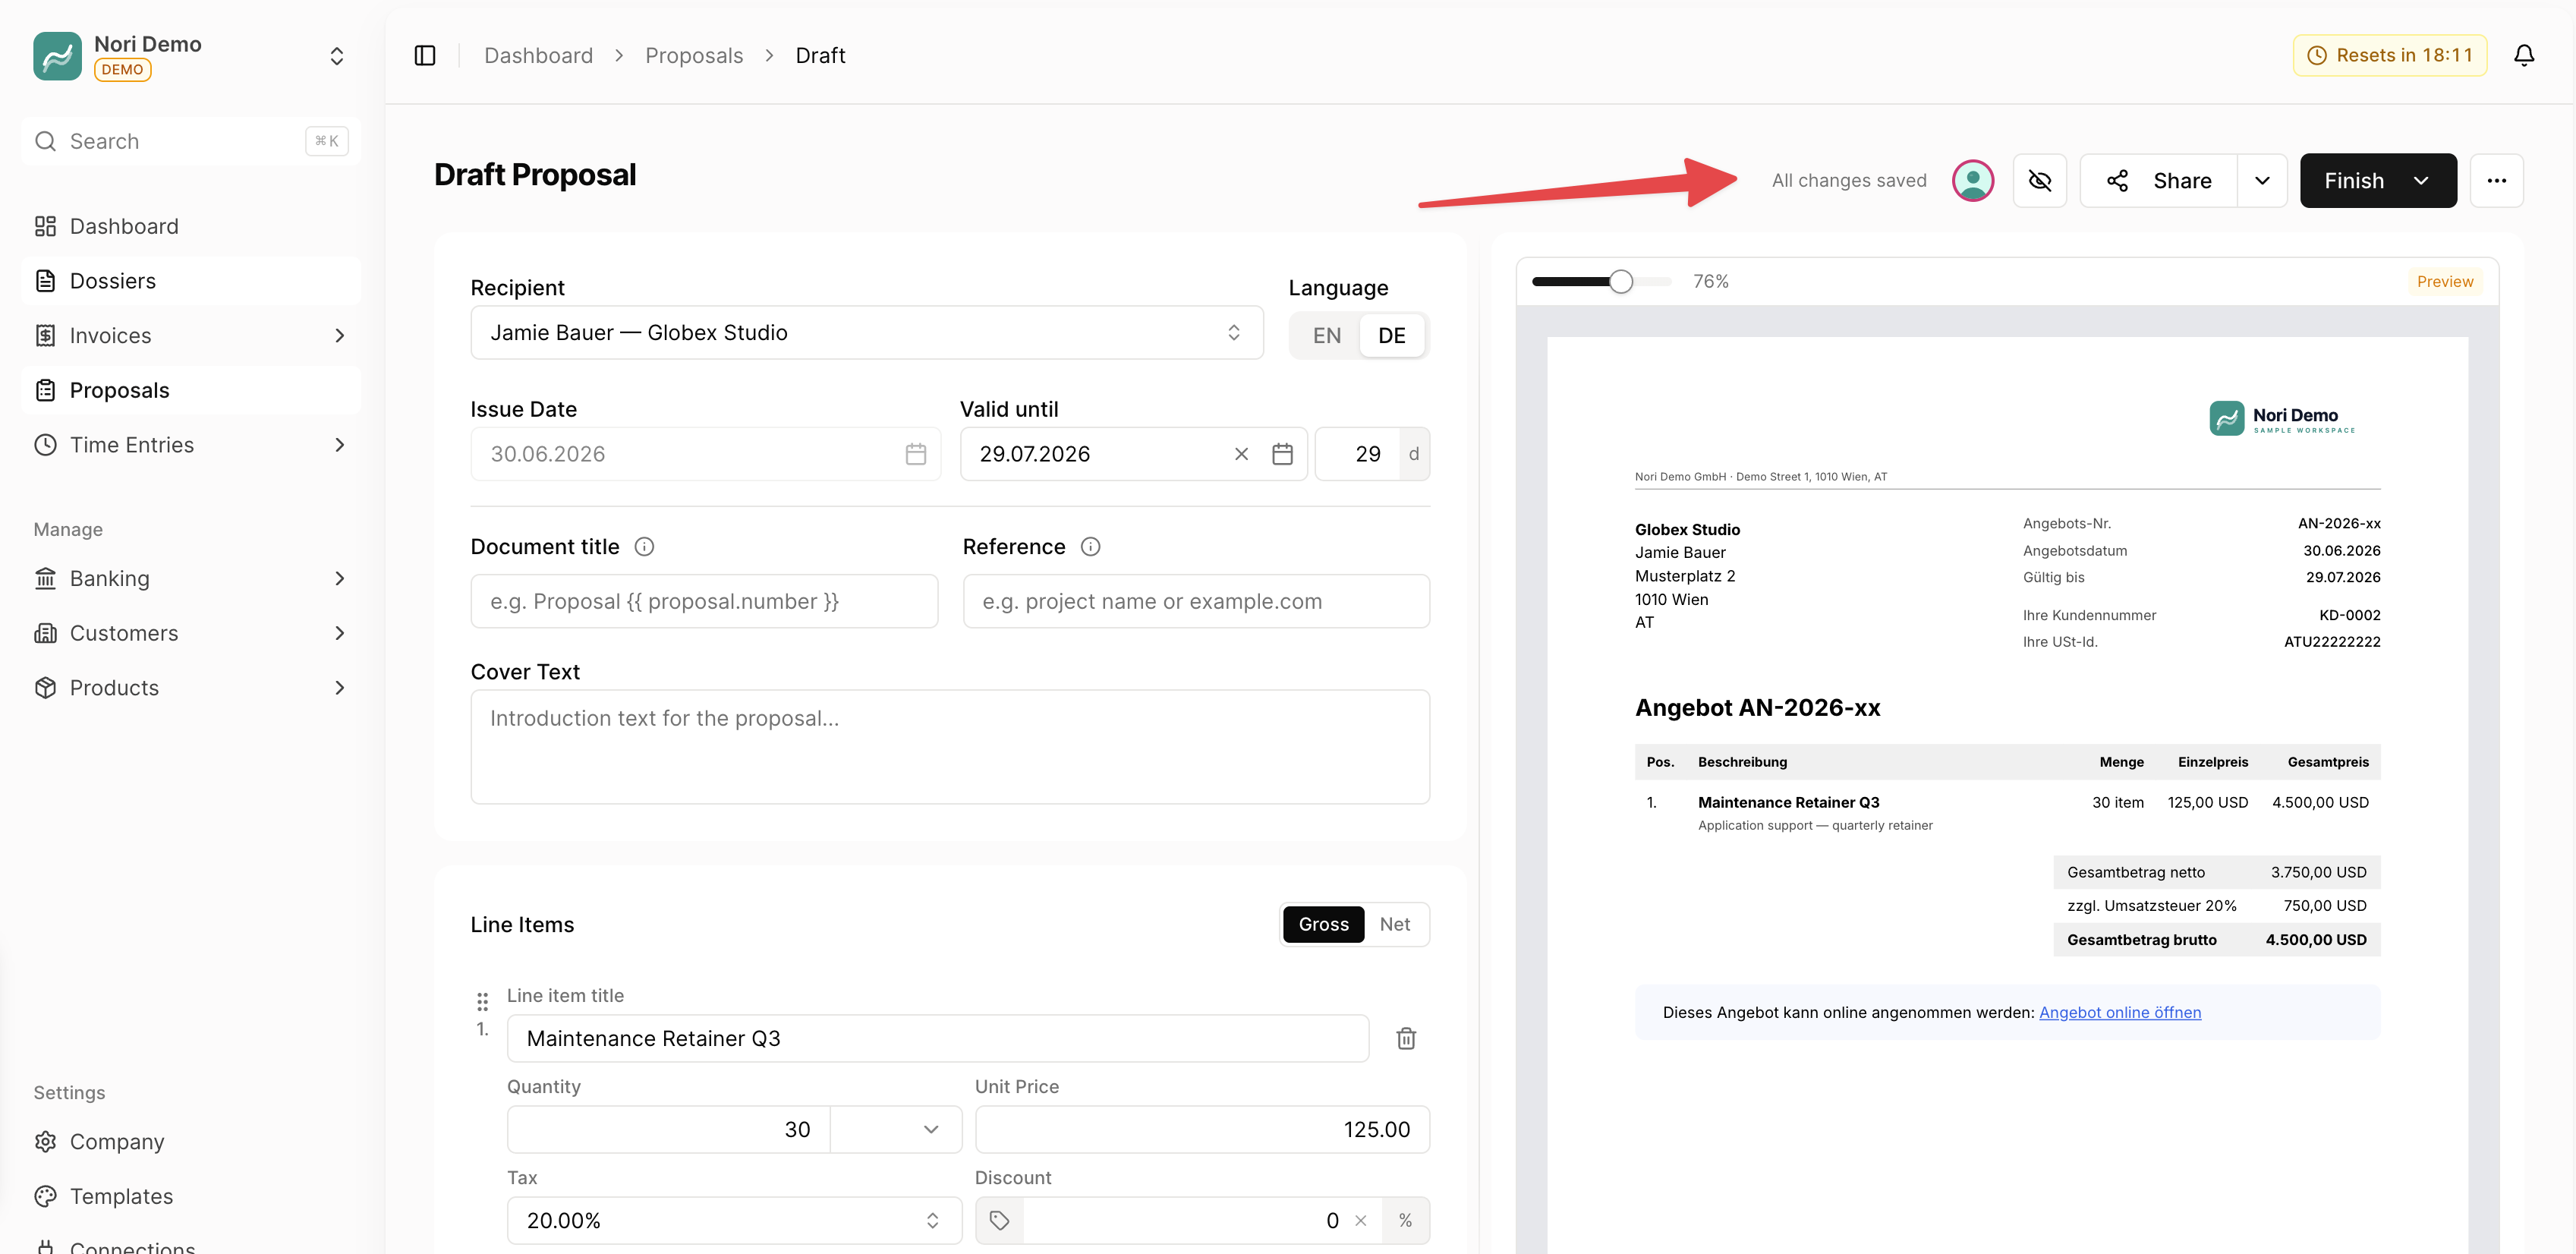Switch language to EN
The height and width of the screenshot is (1254, 2576).
(x=1327, y=335)
